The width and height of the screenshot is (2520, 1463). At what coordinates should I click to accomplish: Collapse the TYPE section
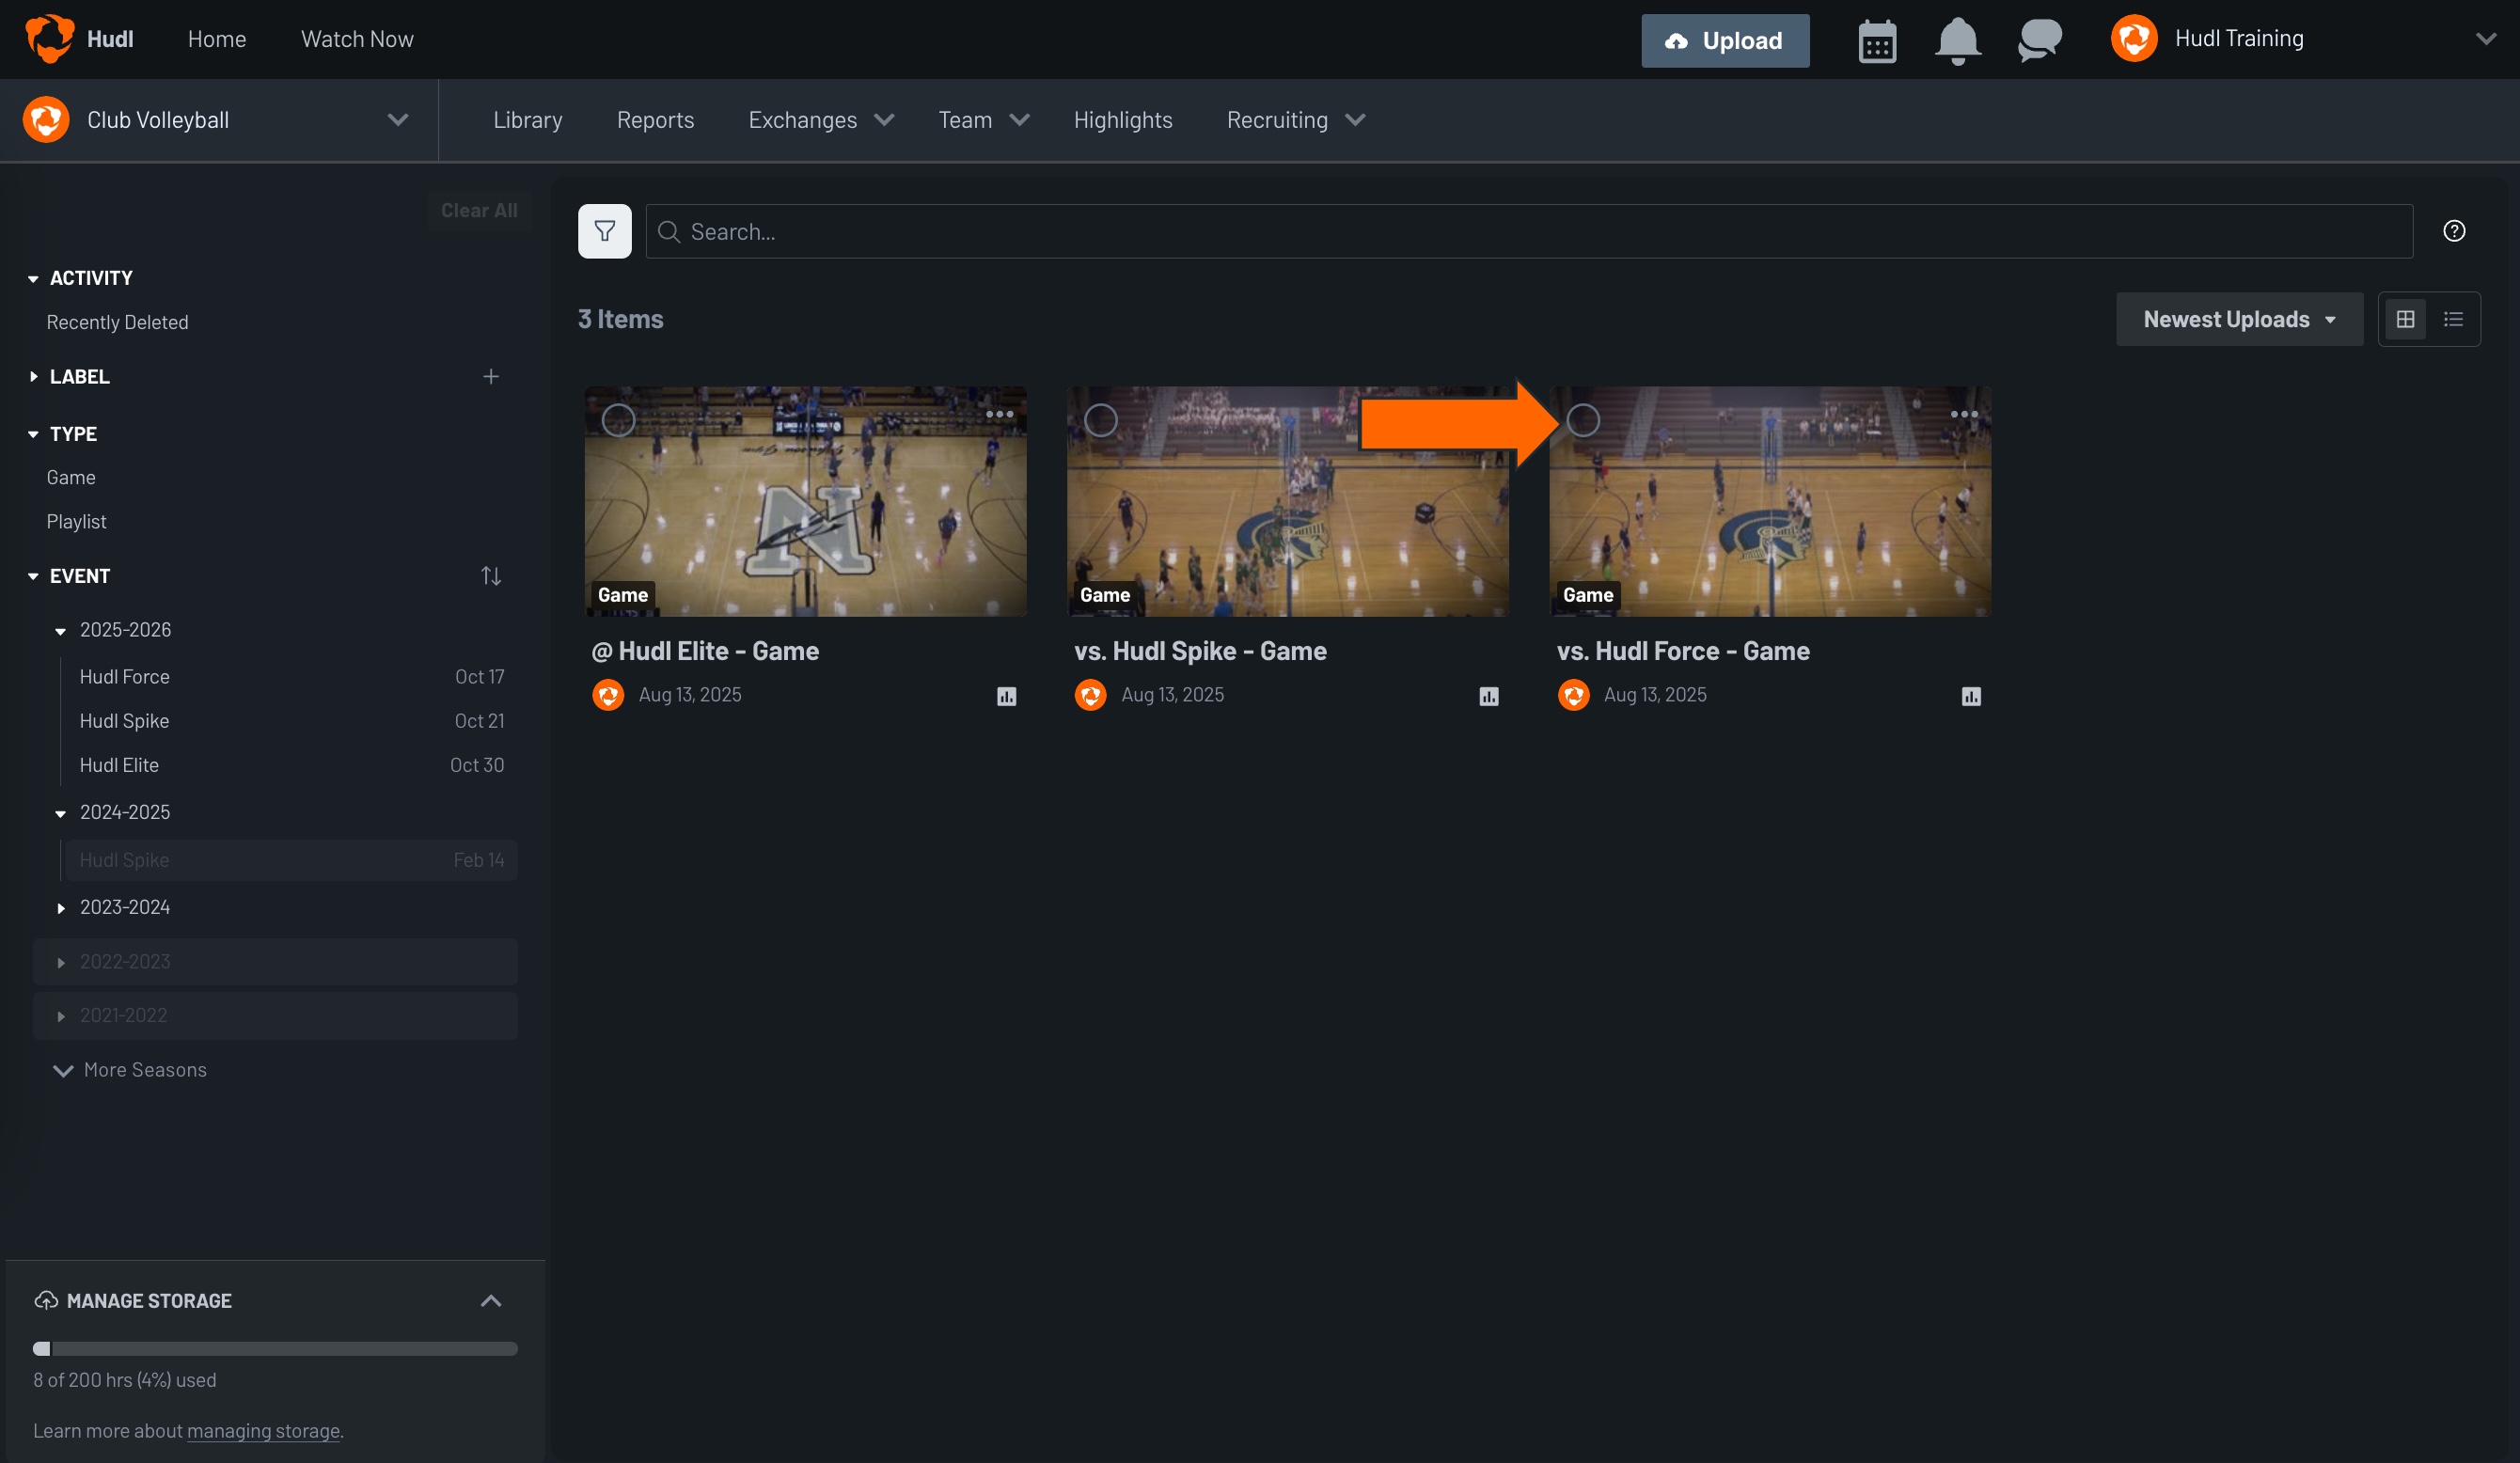(33, 434)
